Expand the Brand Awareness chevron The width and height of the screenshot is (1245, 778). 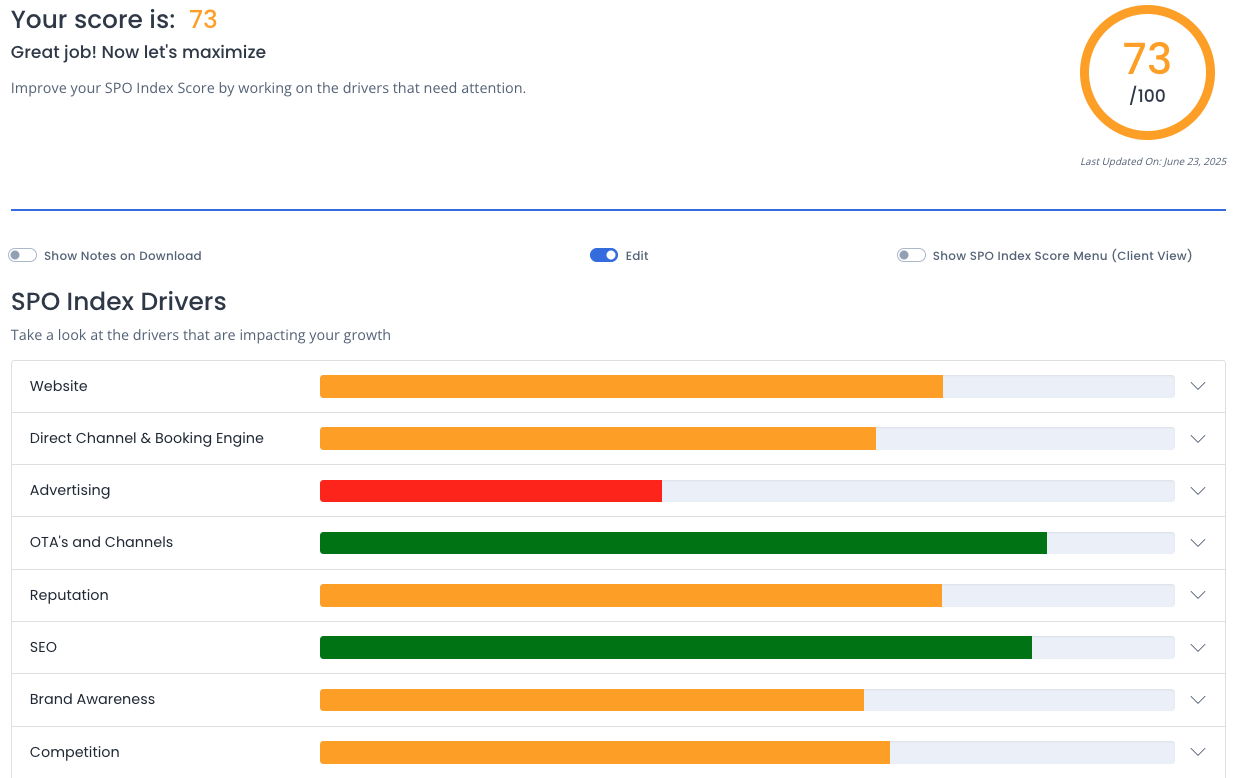point(1198,700)
